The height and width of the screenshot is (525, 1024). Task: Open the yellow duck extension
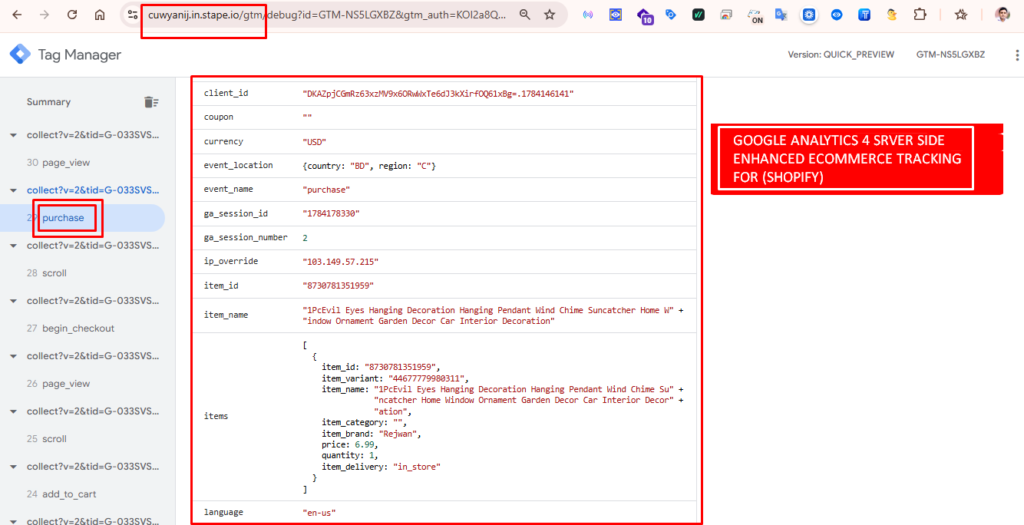[891, 14]
